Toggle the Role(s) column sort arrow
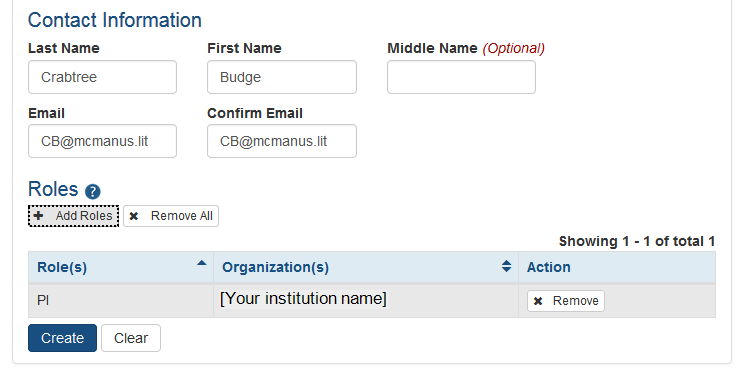This screenshot has height=382, width=751. tap(202, 263)
